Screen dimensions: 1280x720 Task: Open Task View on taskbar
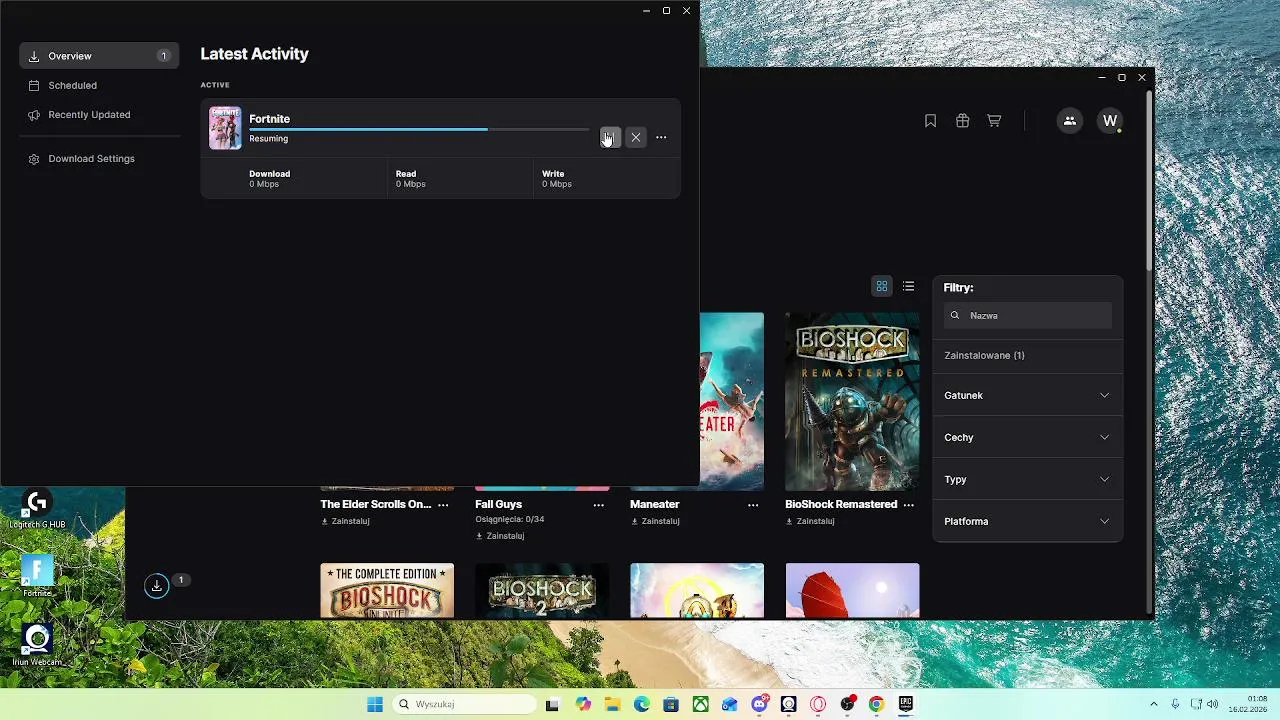552,704
